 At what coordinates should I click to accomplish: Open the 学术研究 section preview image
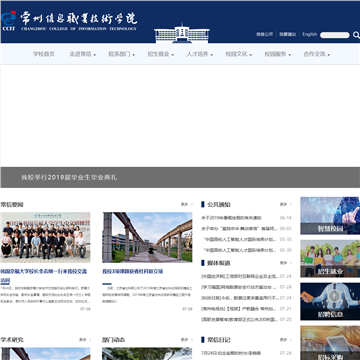[x=45, y=354]
